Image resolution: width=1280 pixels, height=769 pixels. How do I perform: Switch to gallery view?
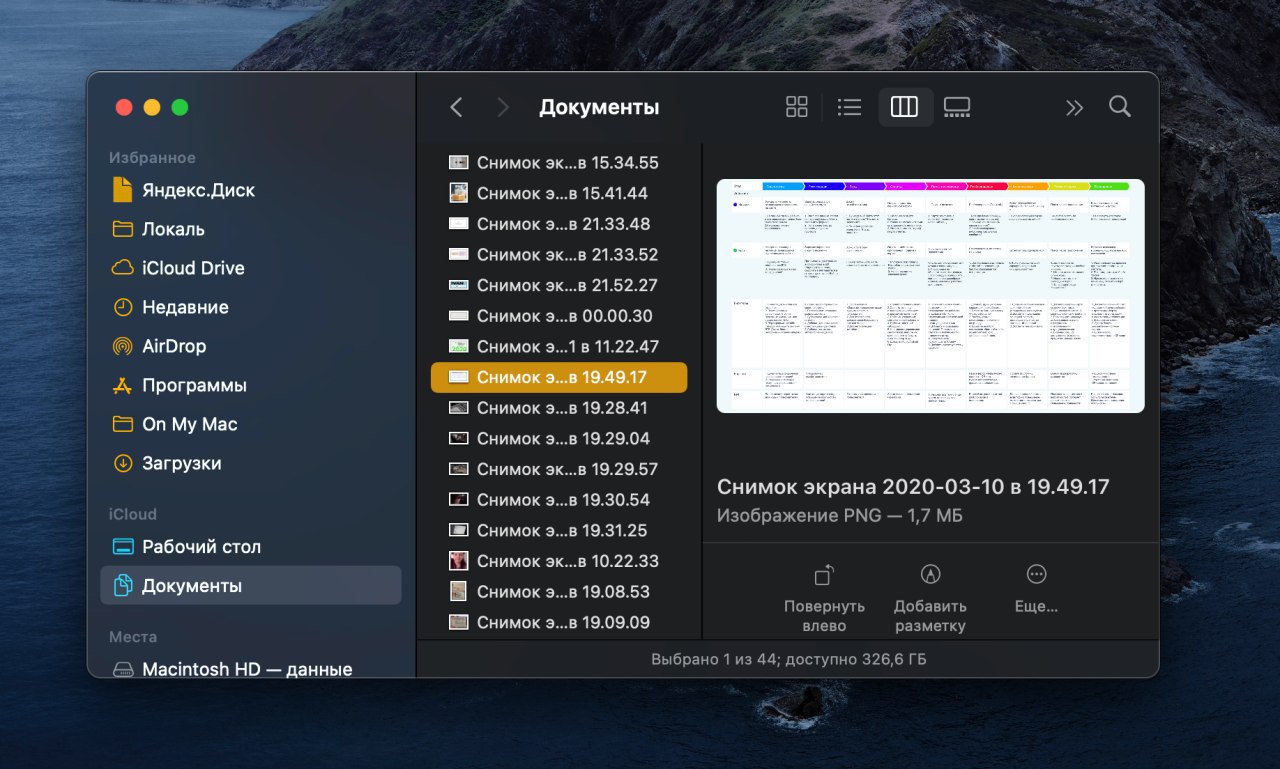click(x=957, y=107)
